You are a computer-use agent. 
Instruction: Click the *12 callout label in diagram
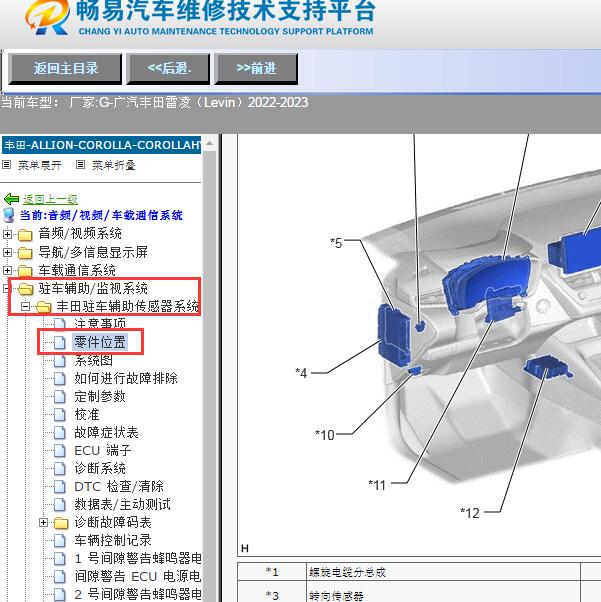click(470, 513)
